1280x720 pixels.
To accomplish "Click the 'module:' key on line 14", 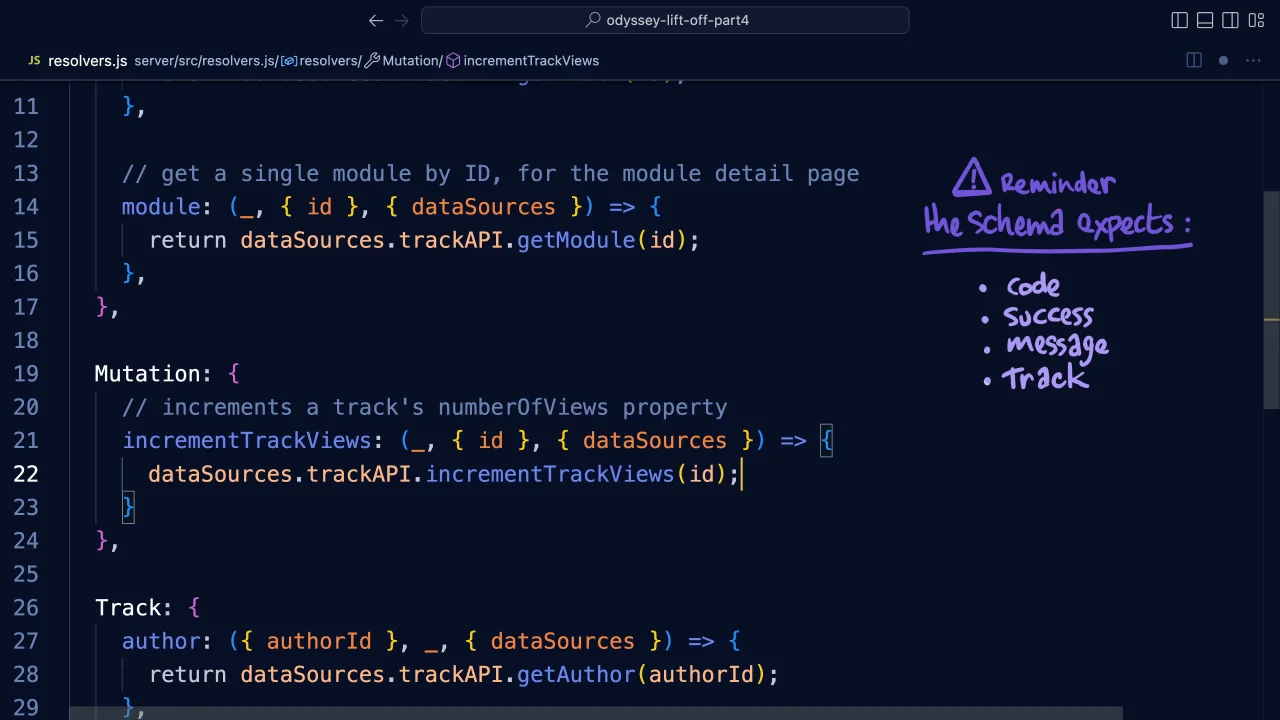I will (x=167, y=207).
